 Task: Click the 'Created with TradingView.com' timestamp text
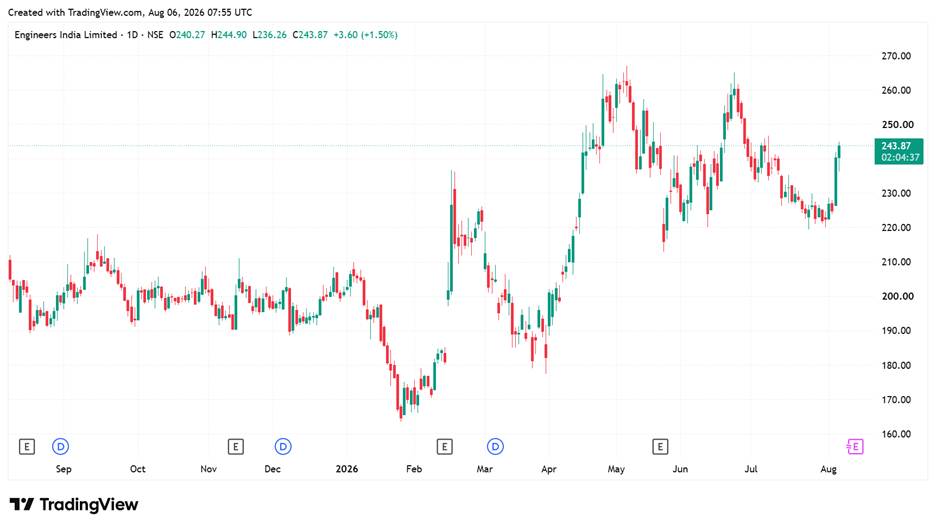[130, 12]
